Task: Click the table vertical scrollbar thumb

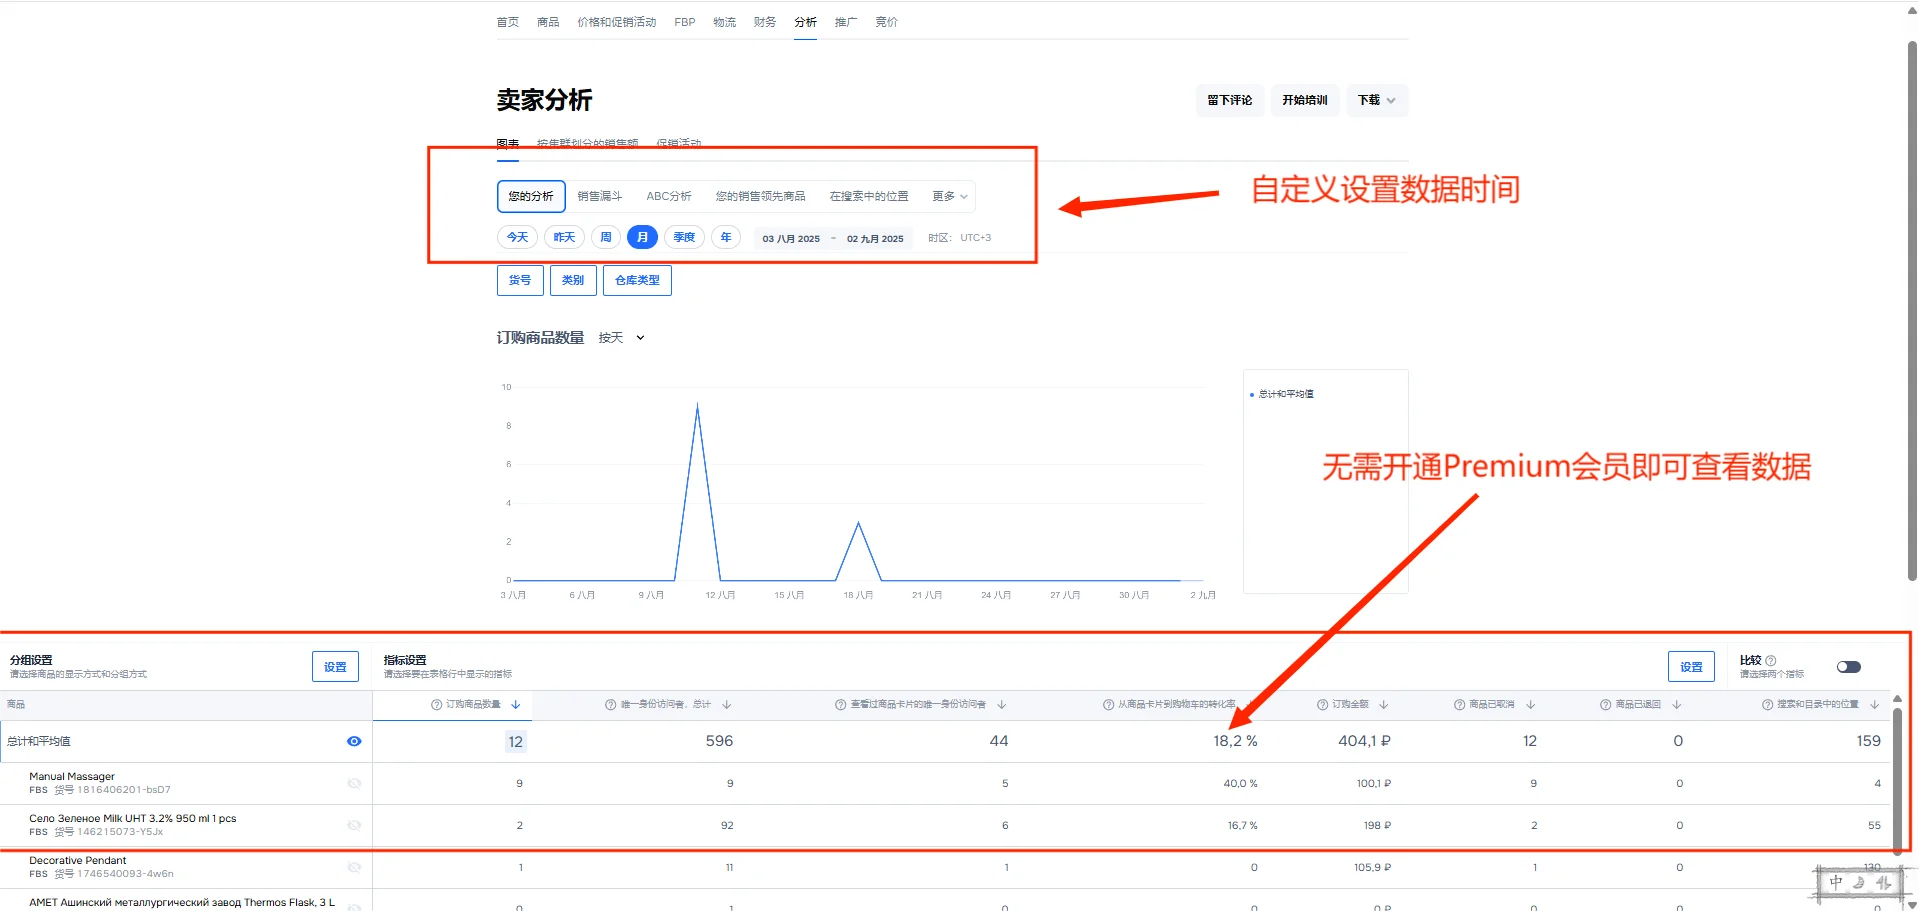Action: (1897, 781)
